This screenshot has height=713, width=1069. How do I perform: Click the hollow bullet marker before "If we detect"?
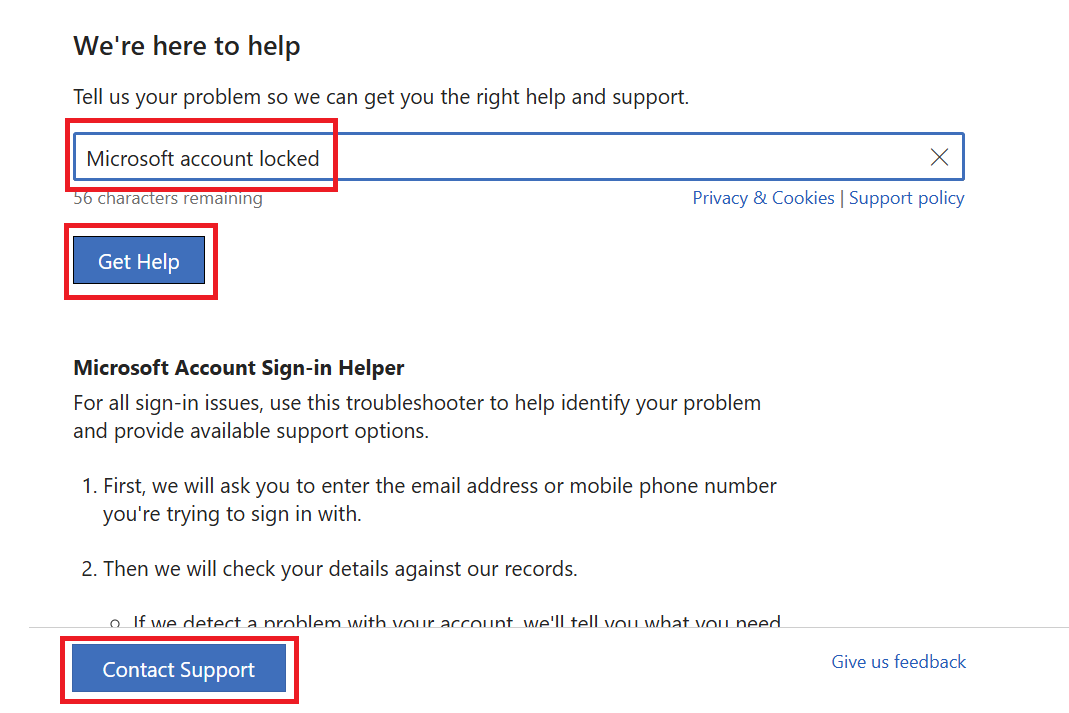point(115,623)
